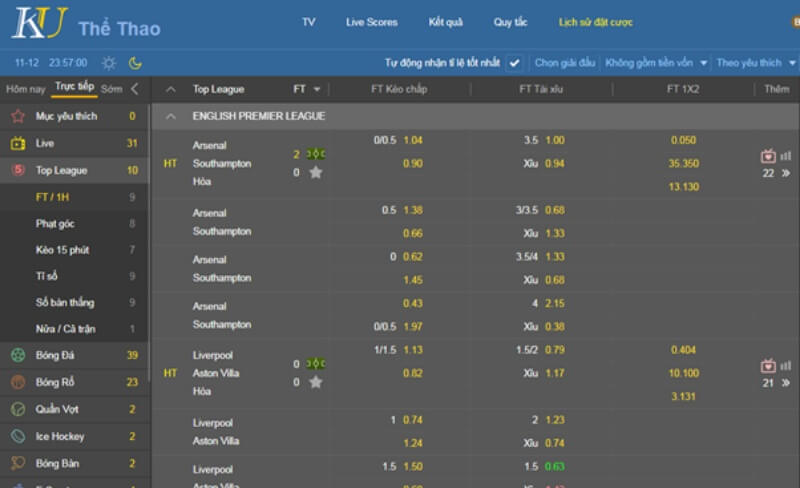Bet over 4 odds 2.15

[x=555, y=304]
